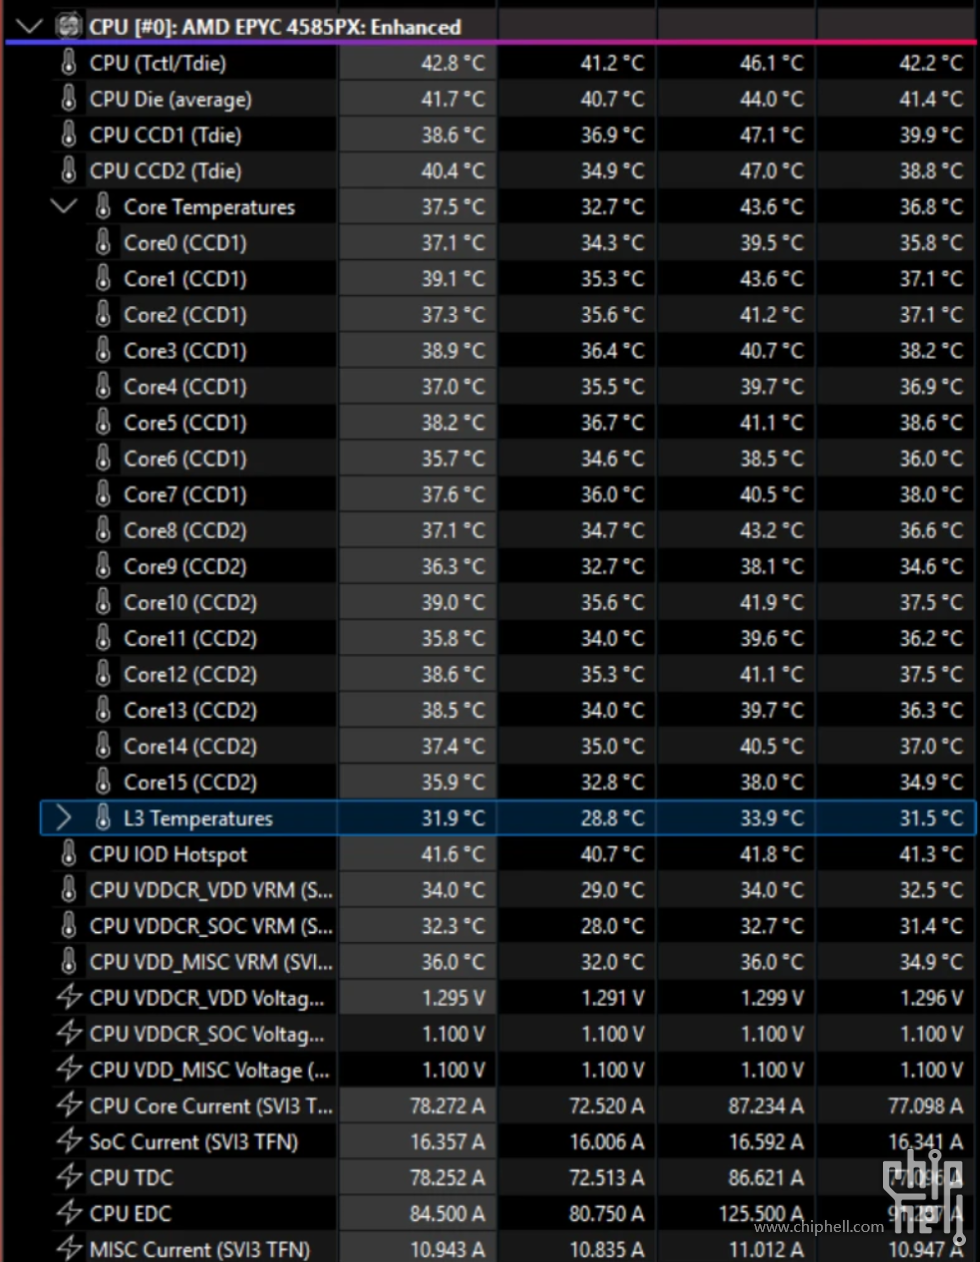Click the 34.9 °C minimum value of CPU CCD2

click(x=612, y=171)
